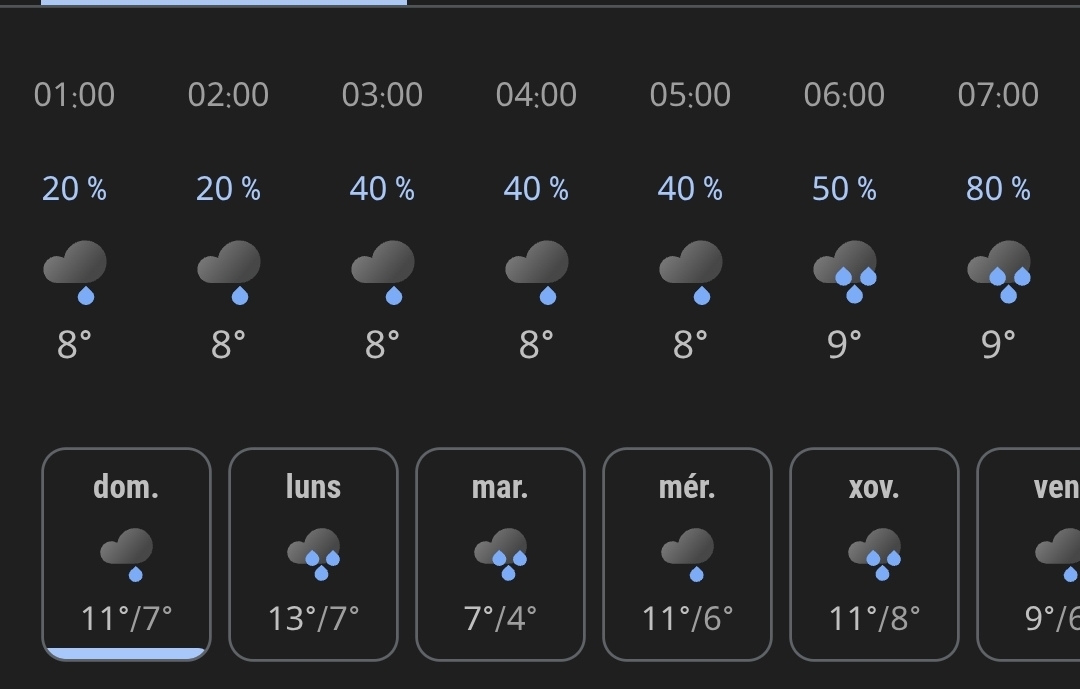Click the 9° temperature at 06:00
1080x689 pixels.
(844, 345)
